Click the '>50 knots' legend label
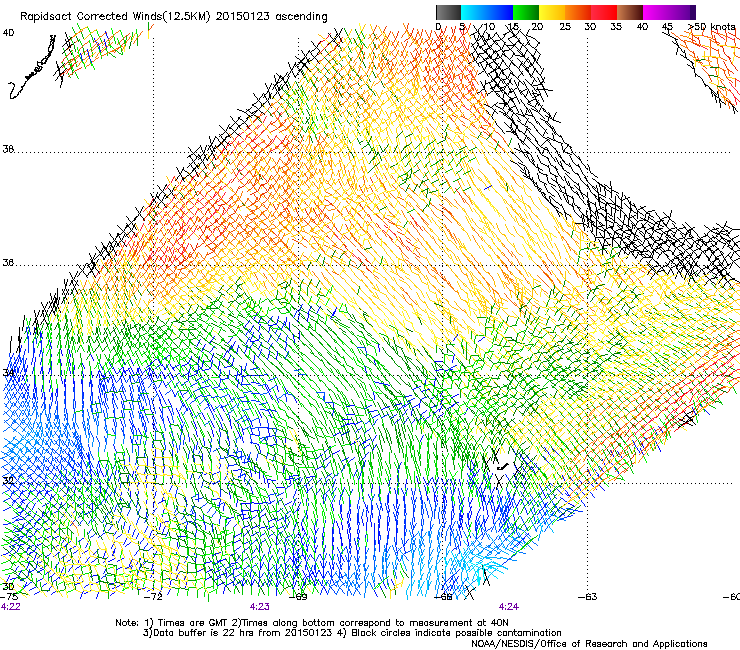This screenshot has height=650, width=740. click(x=712, y=27)
